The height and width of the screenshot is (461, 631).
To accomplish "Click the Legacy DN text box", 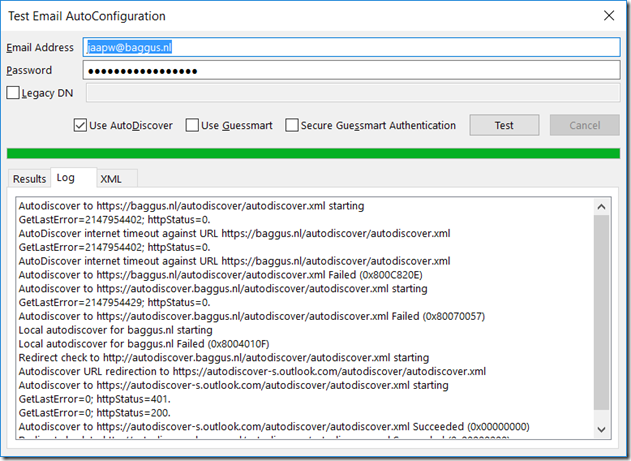I will click(x=350, y=93).
